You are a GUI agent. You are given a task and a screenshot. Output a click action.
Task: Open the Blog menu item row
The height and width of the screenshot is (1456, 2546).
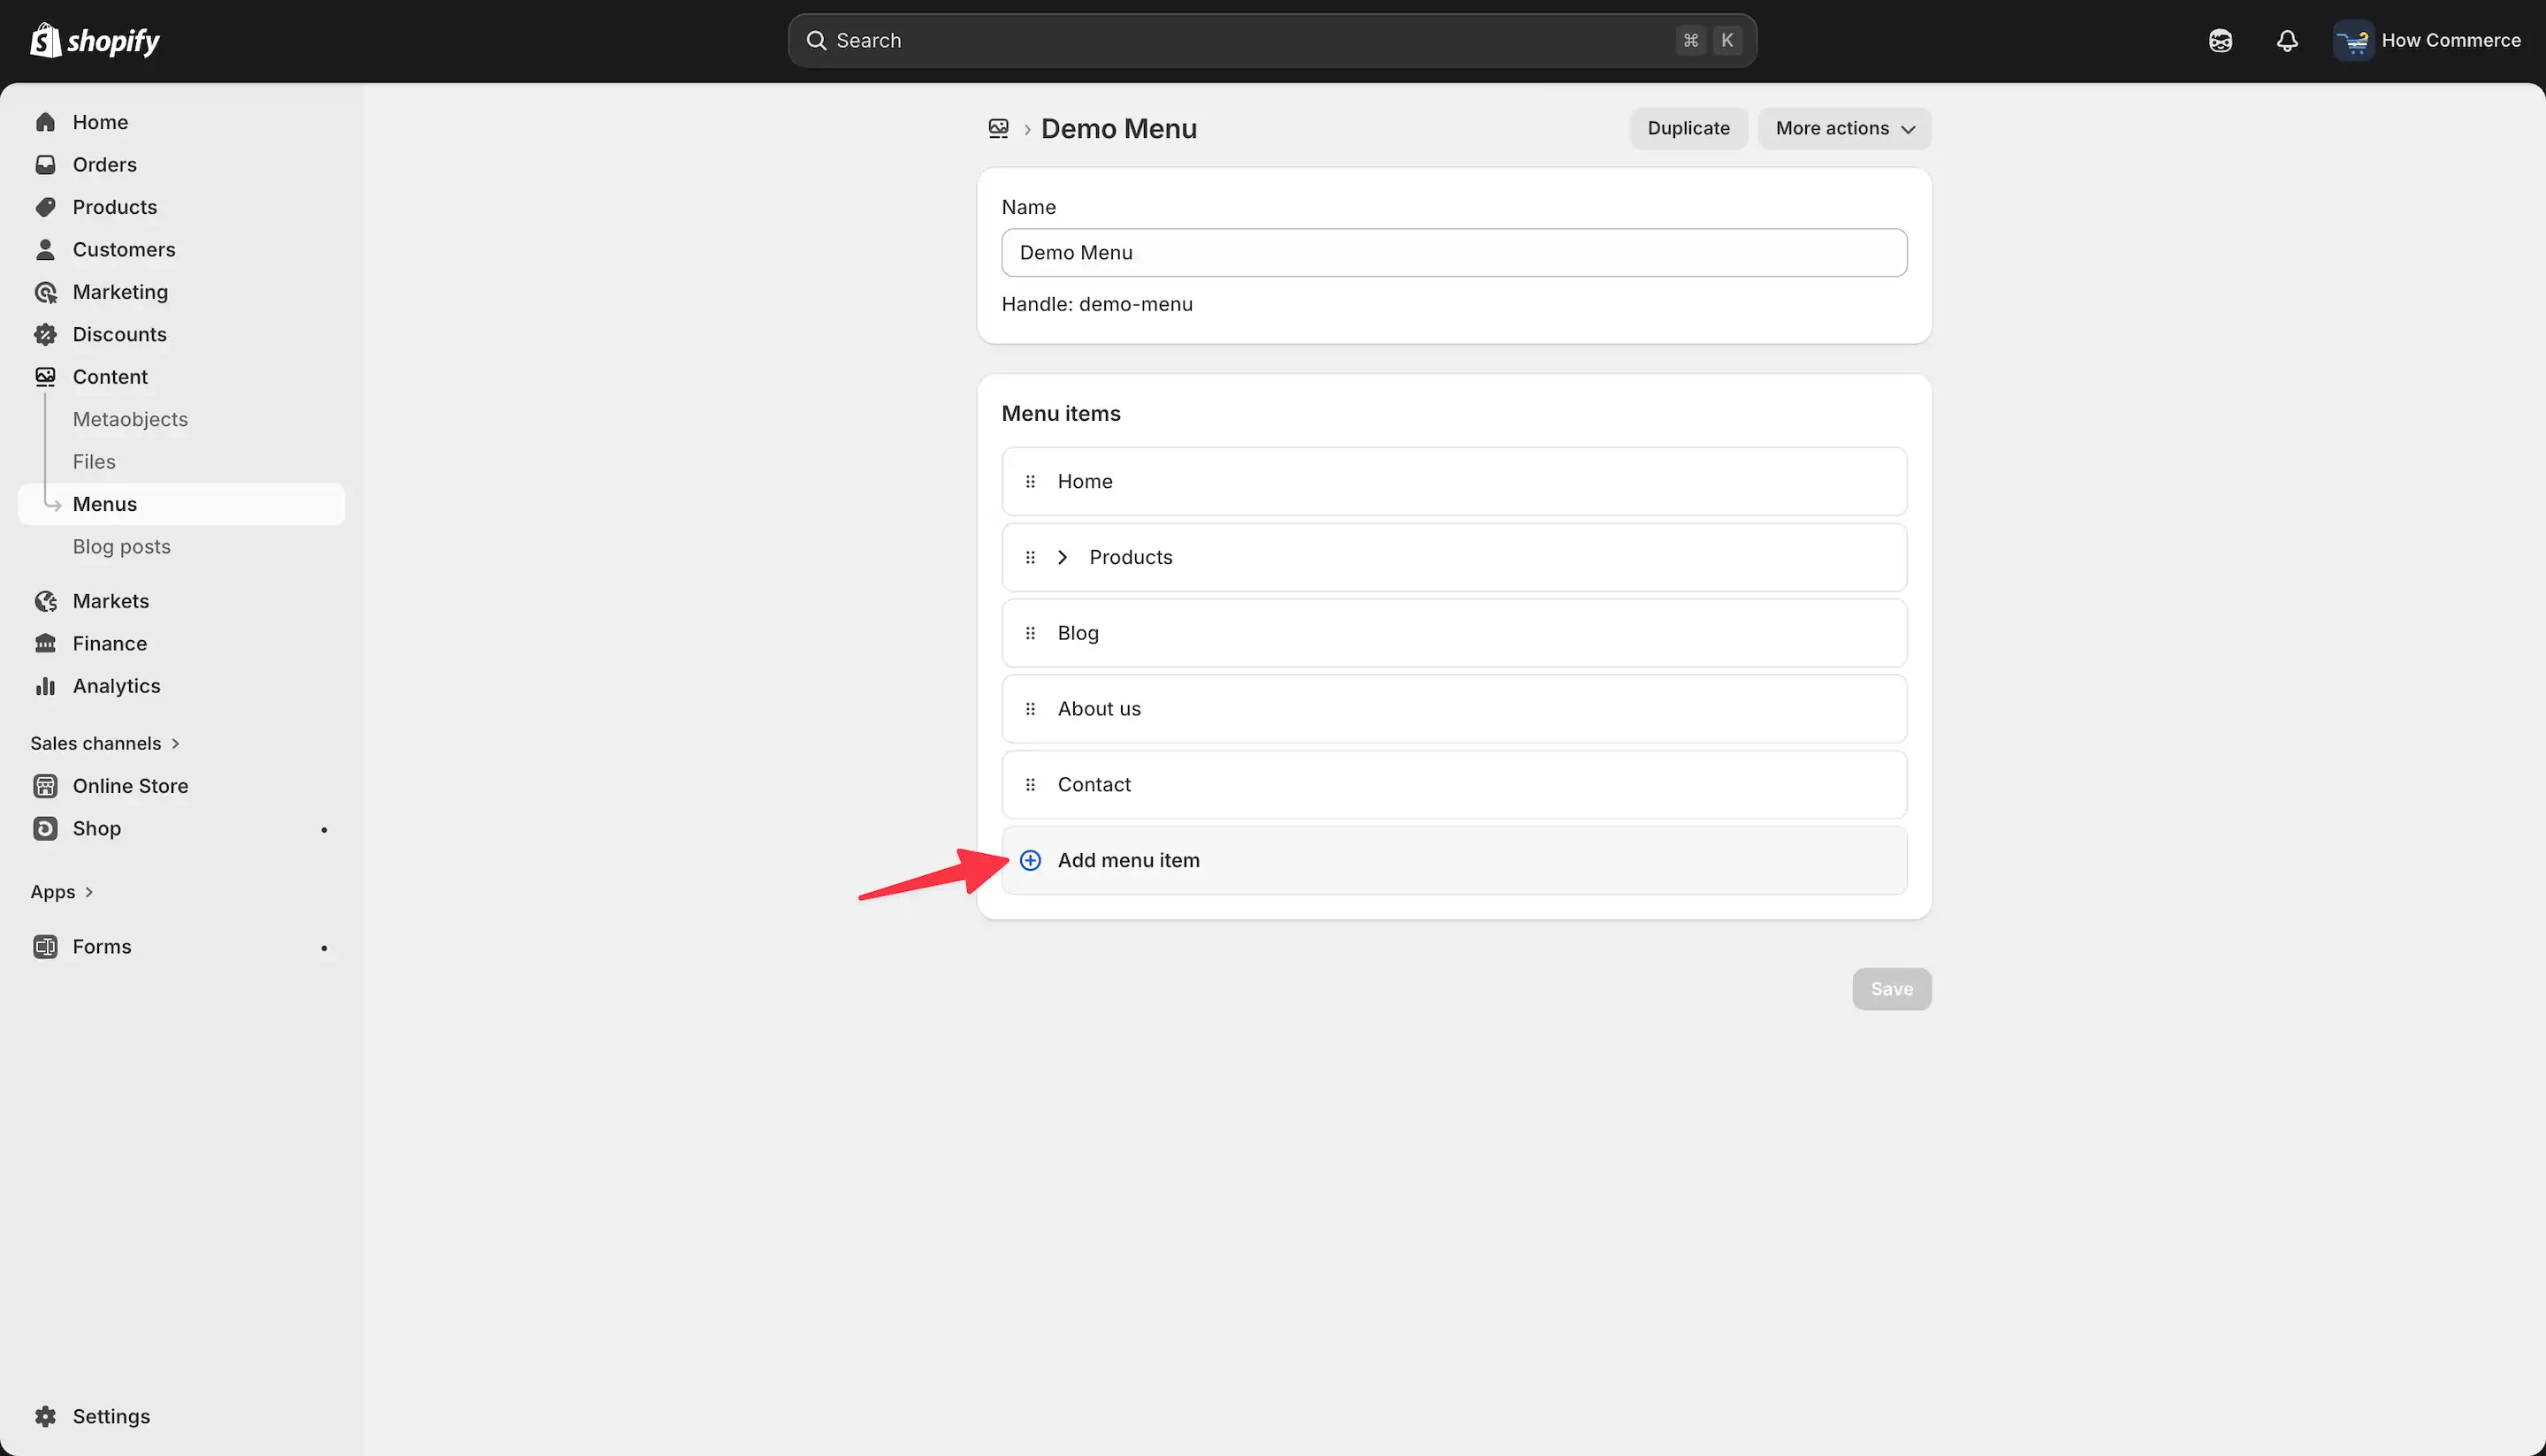click(x=1454, y=633)
